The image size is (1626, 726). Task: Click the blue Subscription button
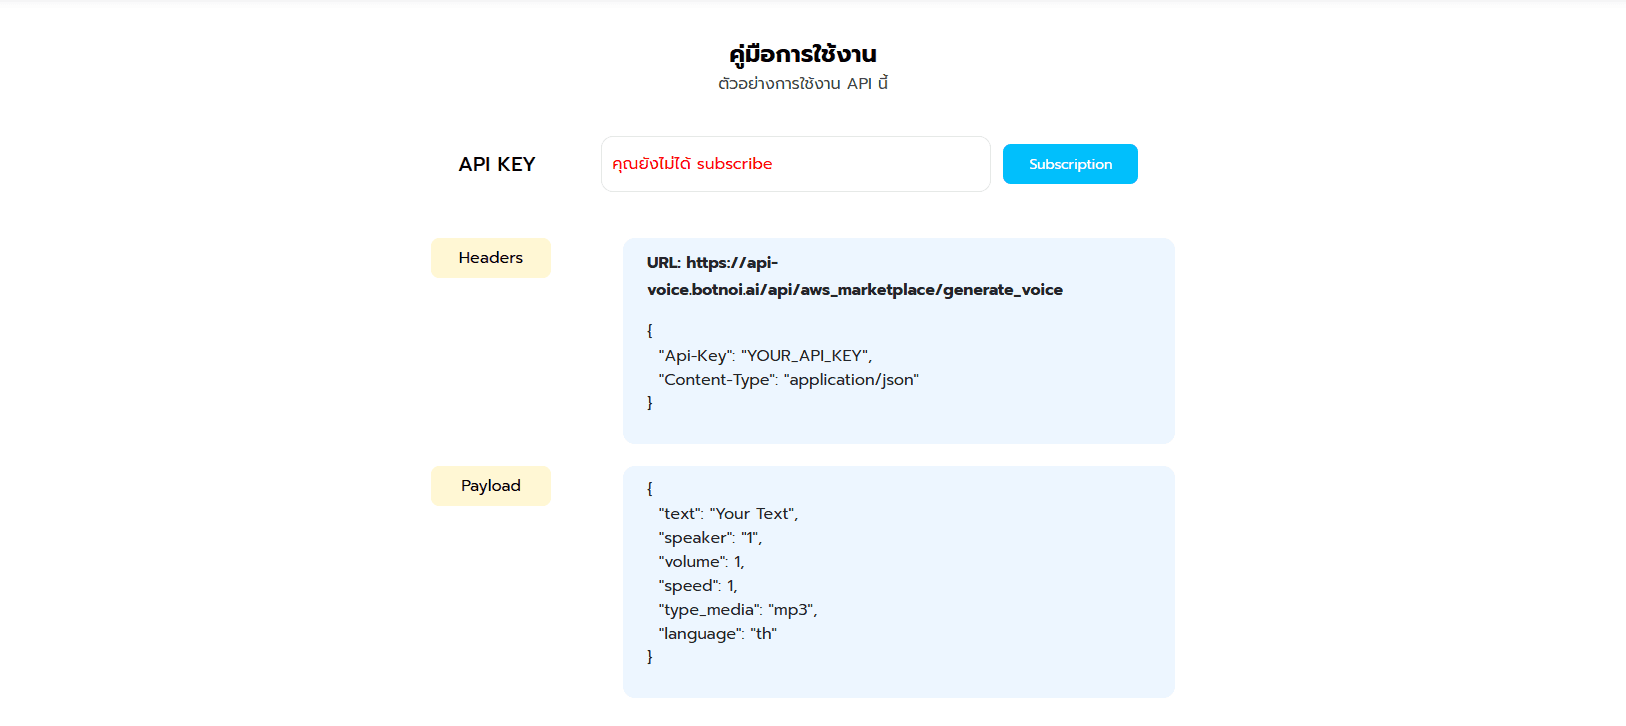pyautogui.click(x=1070, y=164)
